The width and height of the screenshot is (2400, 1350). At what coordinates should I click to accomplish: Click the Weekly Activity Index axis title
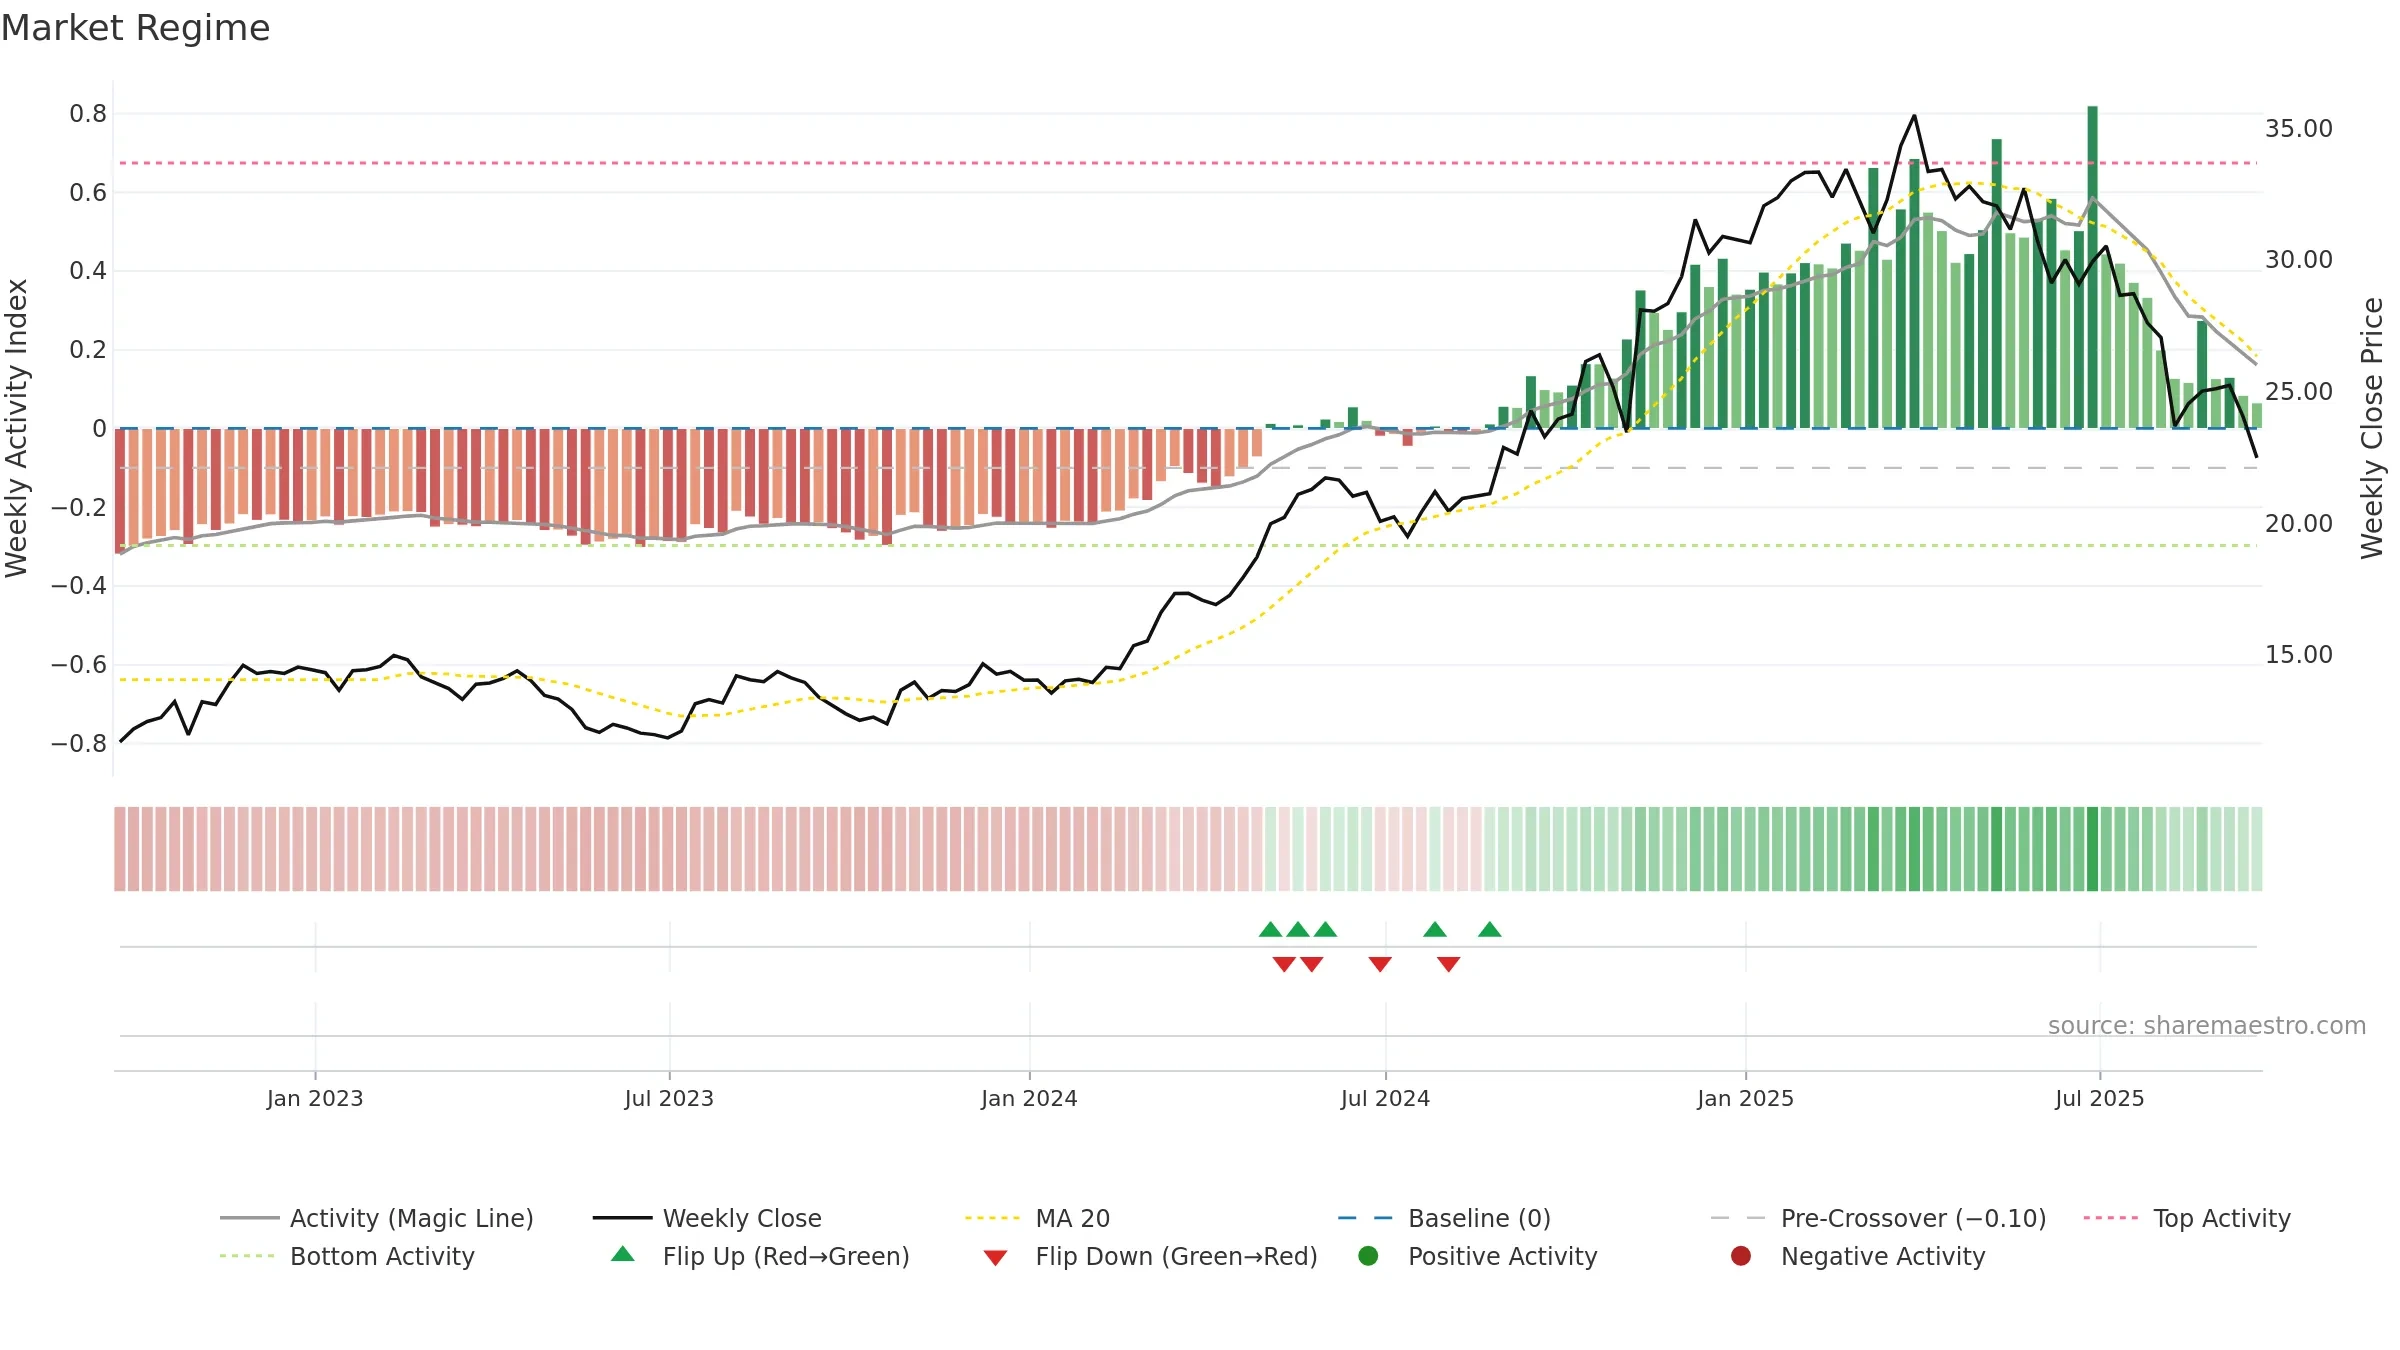[17, 428]
